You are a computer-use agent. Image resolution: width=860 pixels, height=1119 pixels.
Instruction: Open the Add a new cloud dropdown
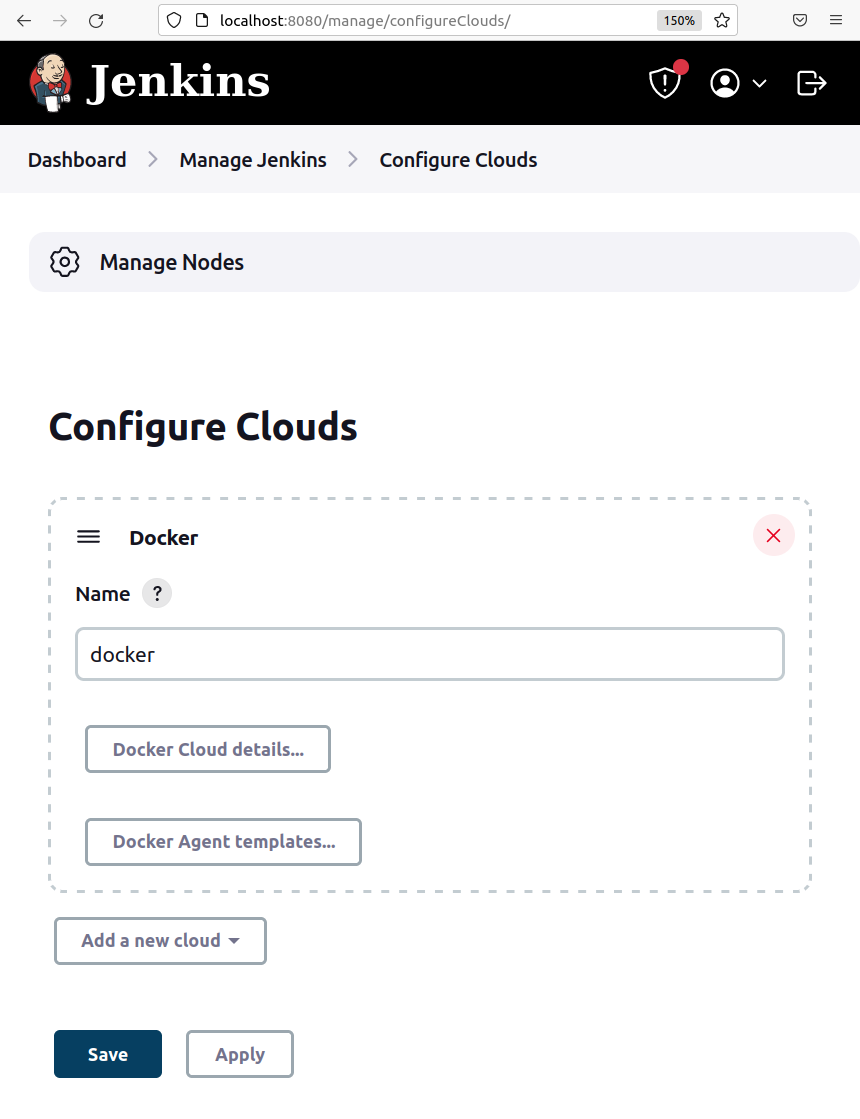coord(161,941)
